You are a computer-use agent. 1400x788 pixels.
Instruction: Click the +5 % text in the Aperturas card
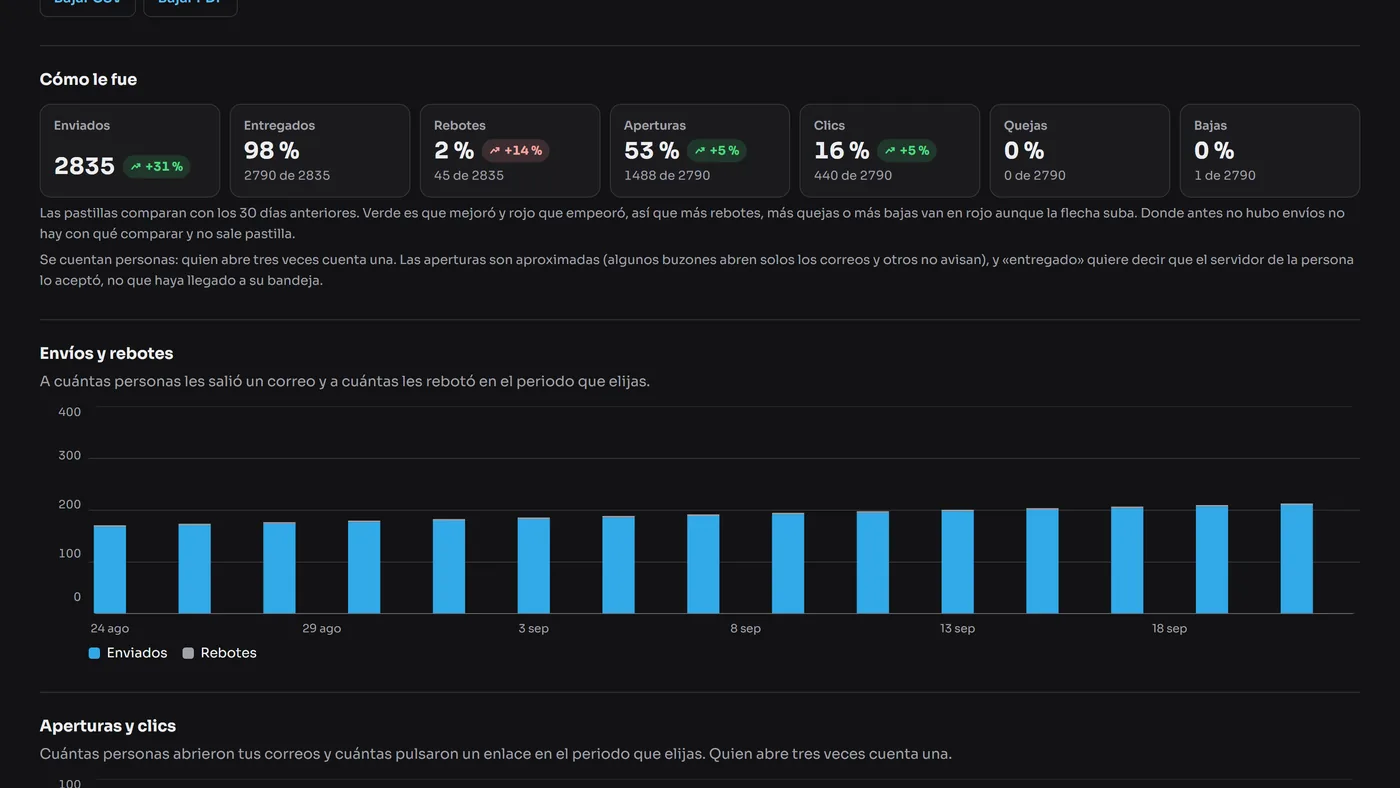724,151
